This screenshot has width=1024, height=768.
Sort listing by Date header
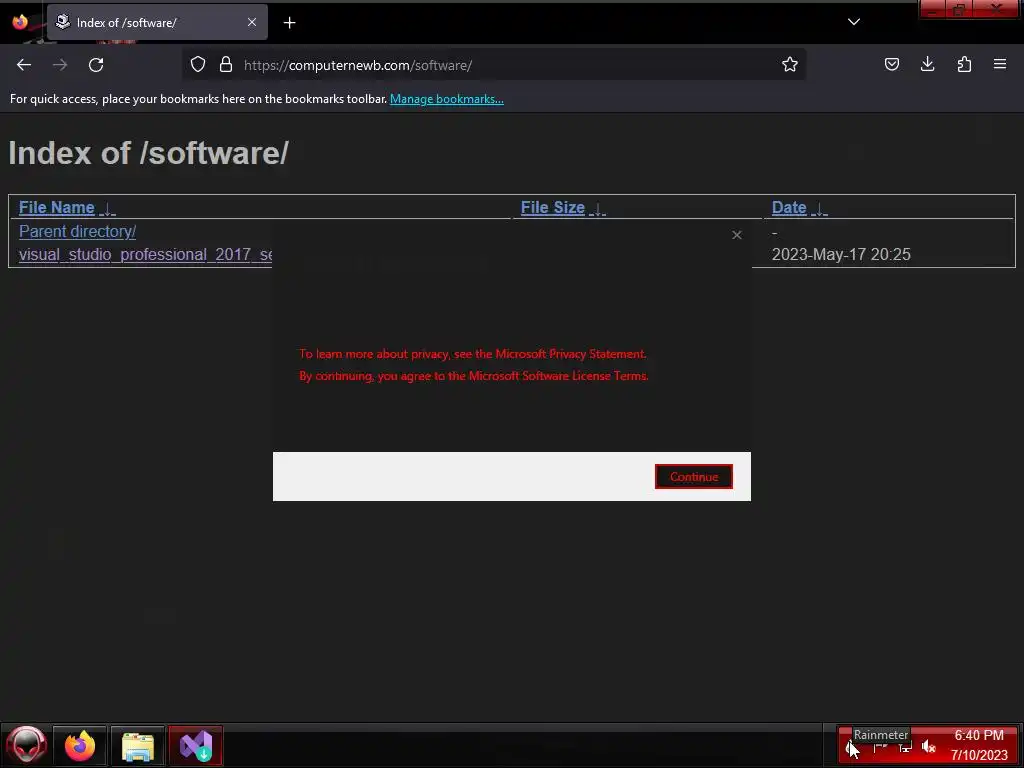[789, 208]
